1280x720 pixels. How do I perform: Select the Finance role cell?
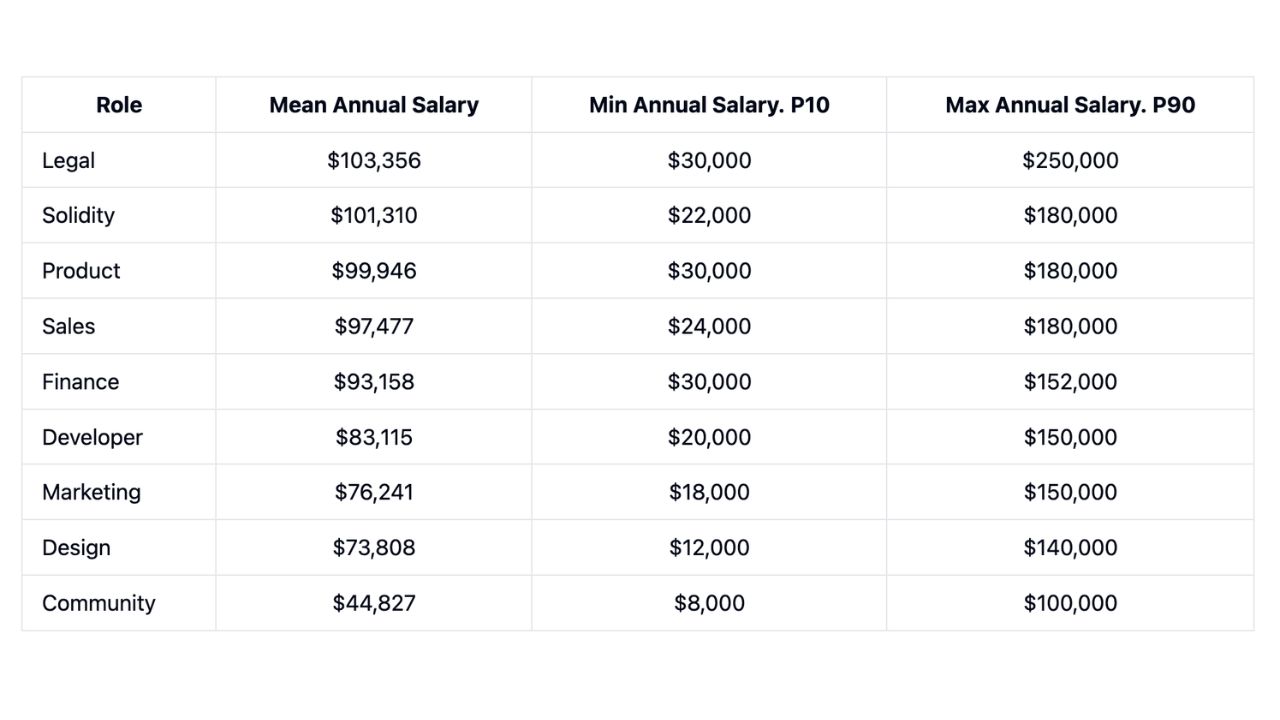click(x=80, y=382)
